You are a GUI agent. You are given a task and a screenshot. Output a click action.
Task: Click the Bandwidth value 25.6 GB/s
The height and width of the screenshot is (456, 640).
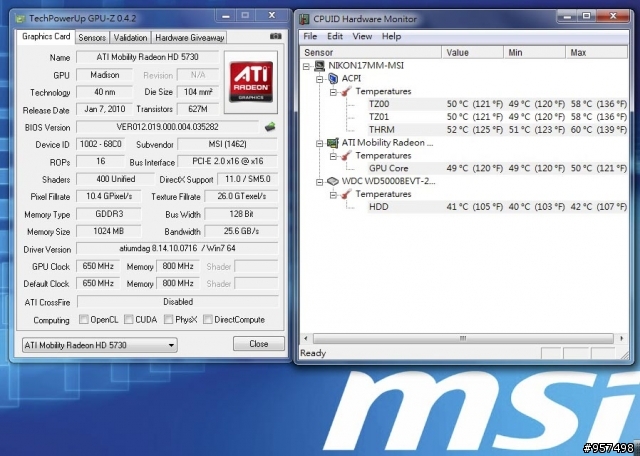[x=241, y=231]
